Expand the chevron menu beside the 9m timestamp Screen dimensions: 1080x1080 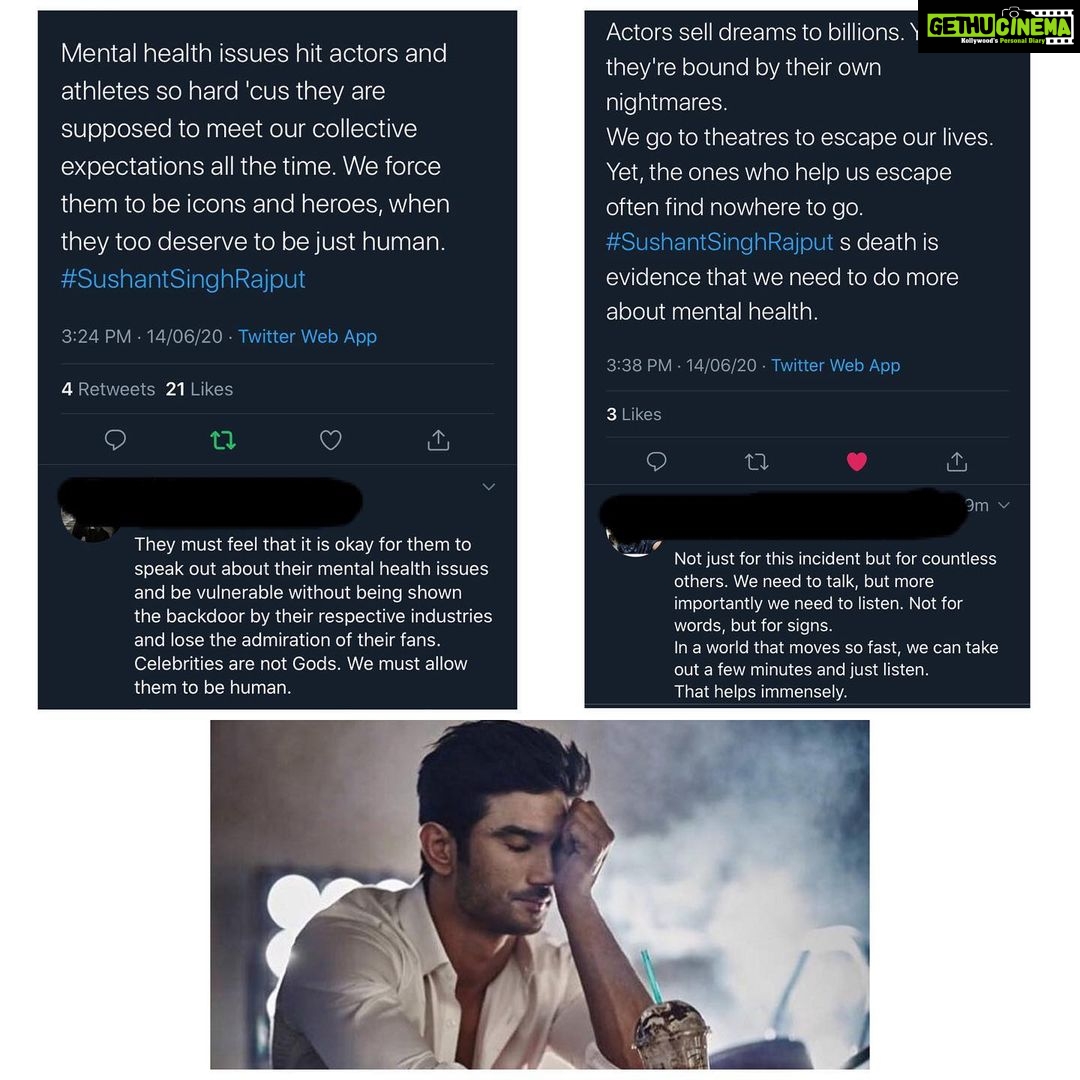pyautogui.click(x=1004, y=505)
